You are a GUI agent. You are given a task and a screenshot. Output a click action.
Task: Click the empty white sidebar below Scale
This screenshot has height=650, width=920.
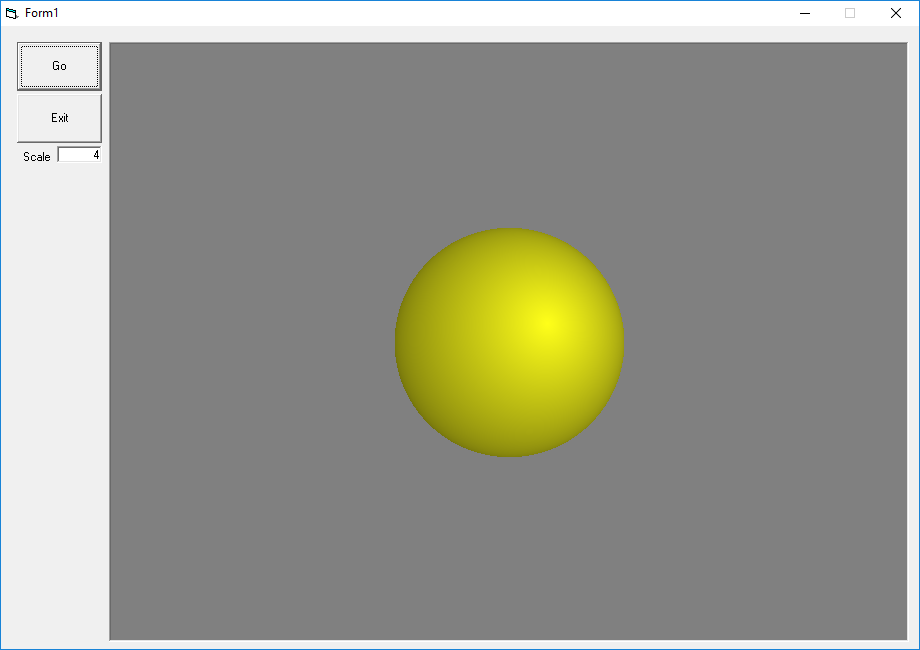55,400
